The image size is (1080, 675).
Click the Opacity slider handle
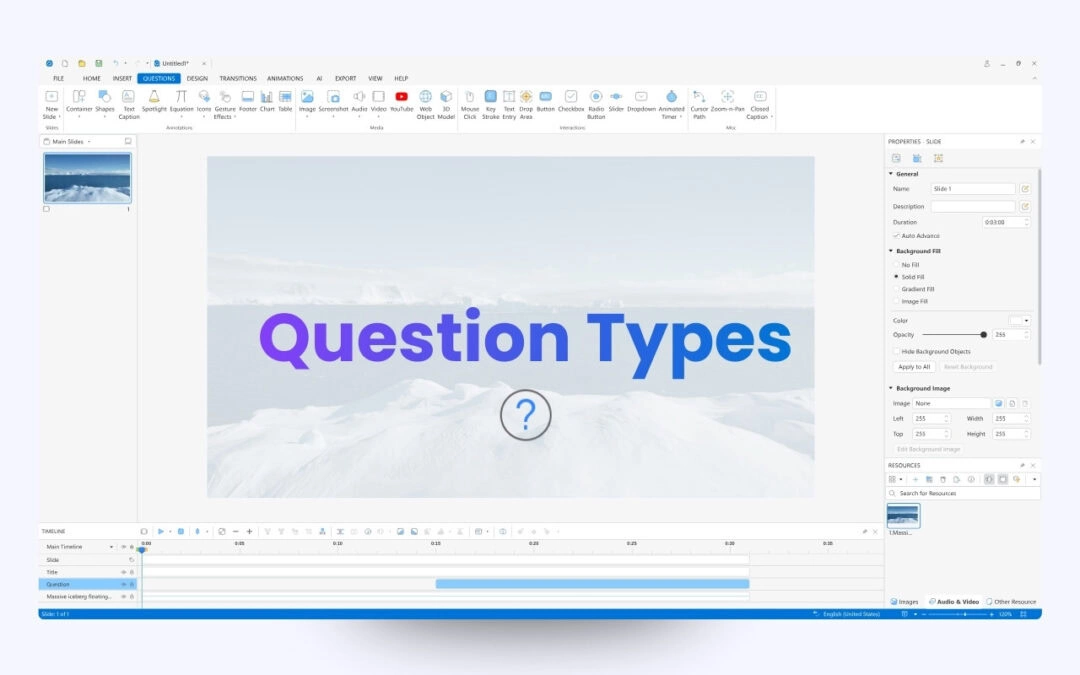click(x=984, y=335)
